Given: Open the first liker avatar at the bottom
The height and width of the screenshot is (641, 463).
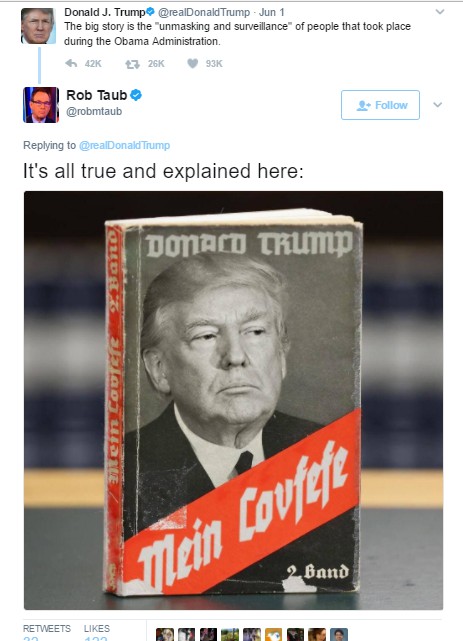Looking at the screenshot, I should (165, 634).
